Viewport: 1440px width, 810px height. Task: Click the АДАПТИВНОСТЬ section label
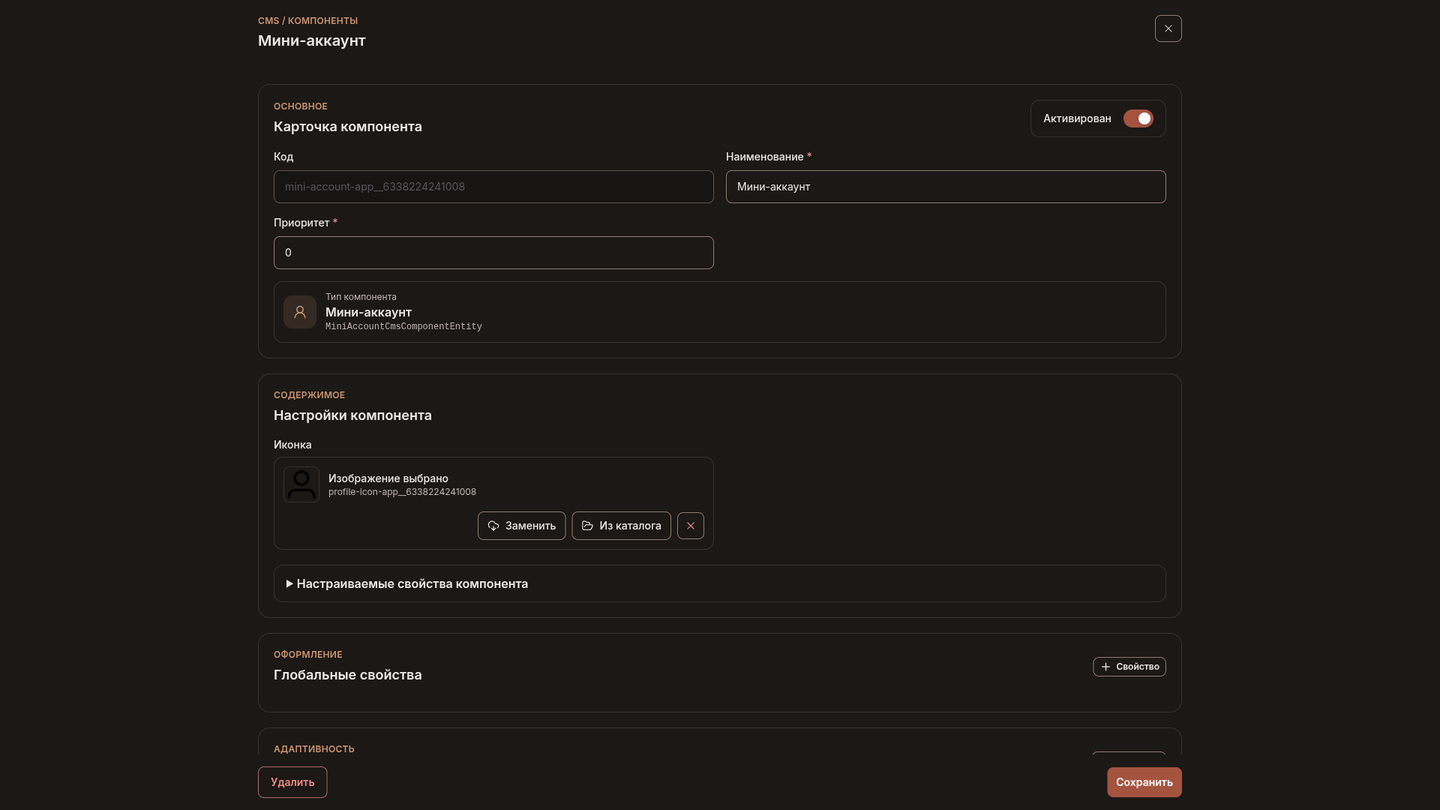tap(314, 749)
